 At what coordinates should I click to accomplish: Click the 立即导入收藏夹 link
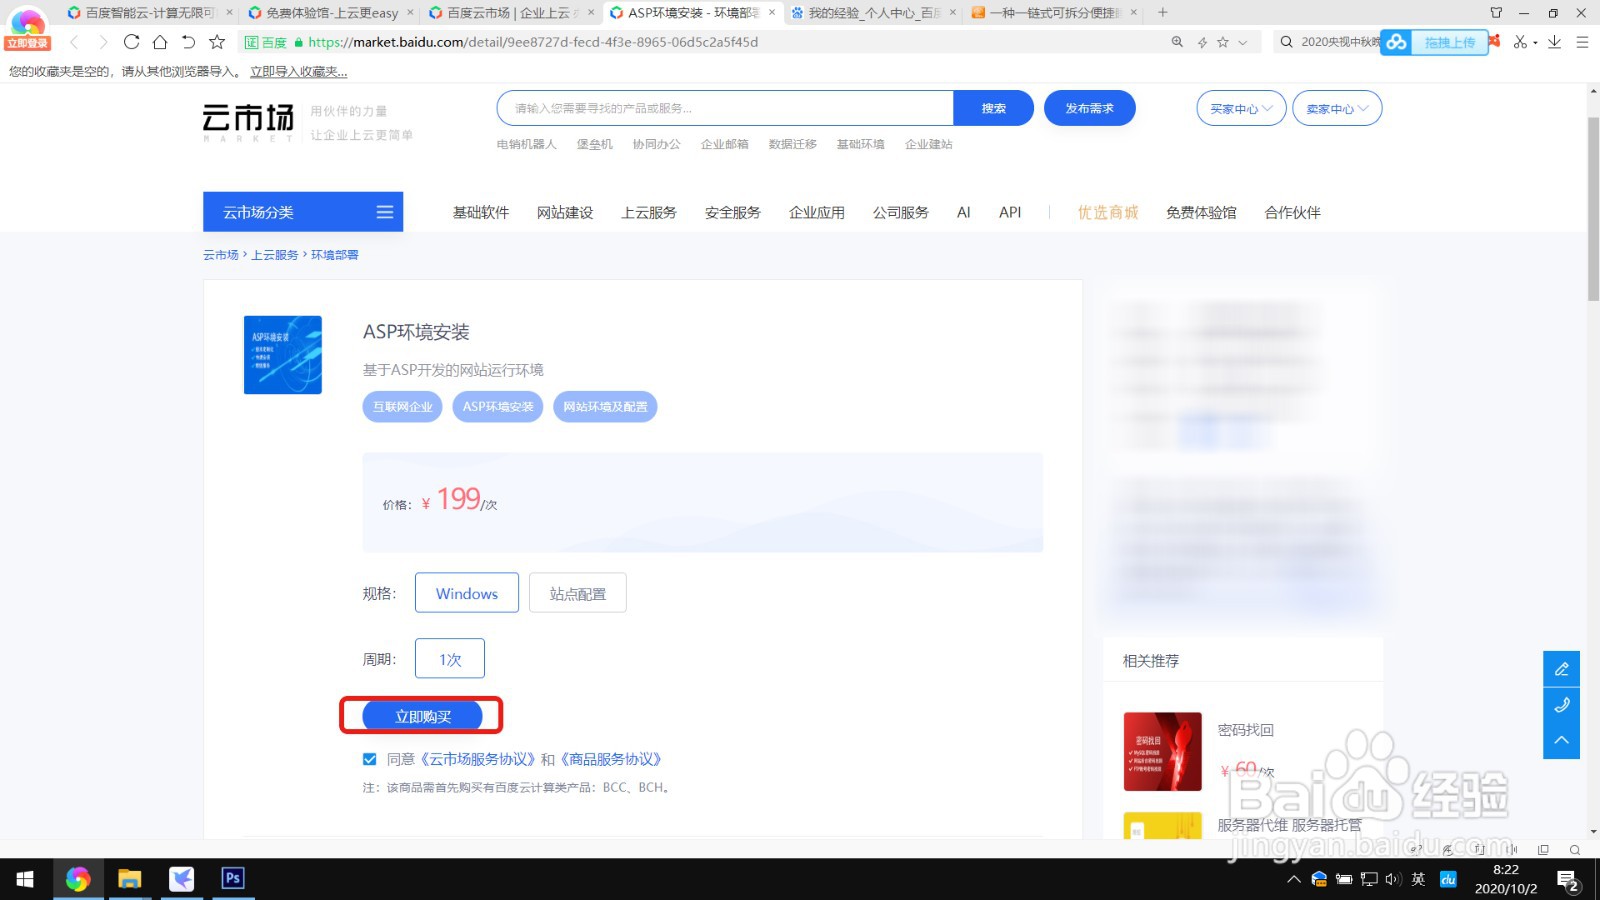[x=299, y=72]
